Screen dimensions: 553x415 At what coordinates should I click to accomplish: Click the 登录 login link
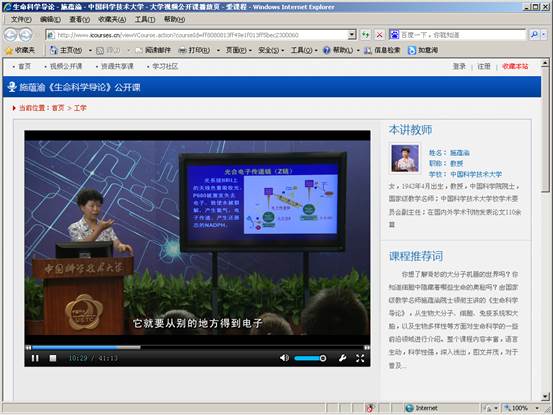(459, 66)
